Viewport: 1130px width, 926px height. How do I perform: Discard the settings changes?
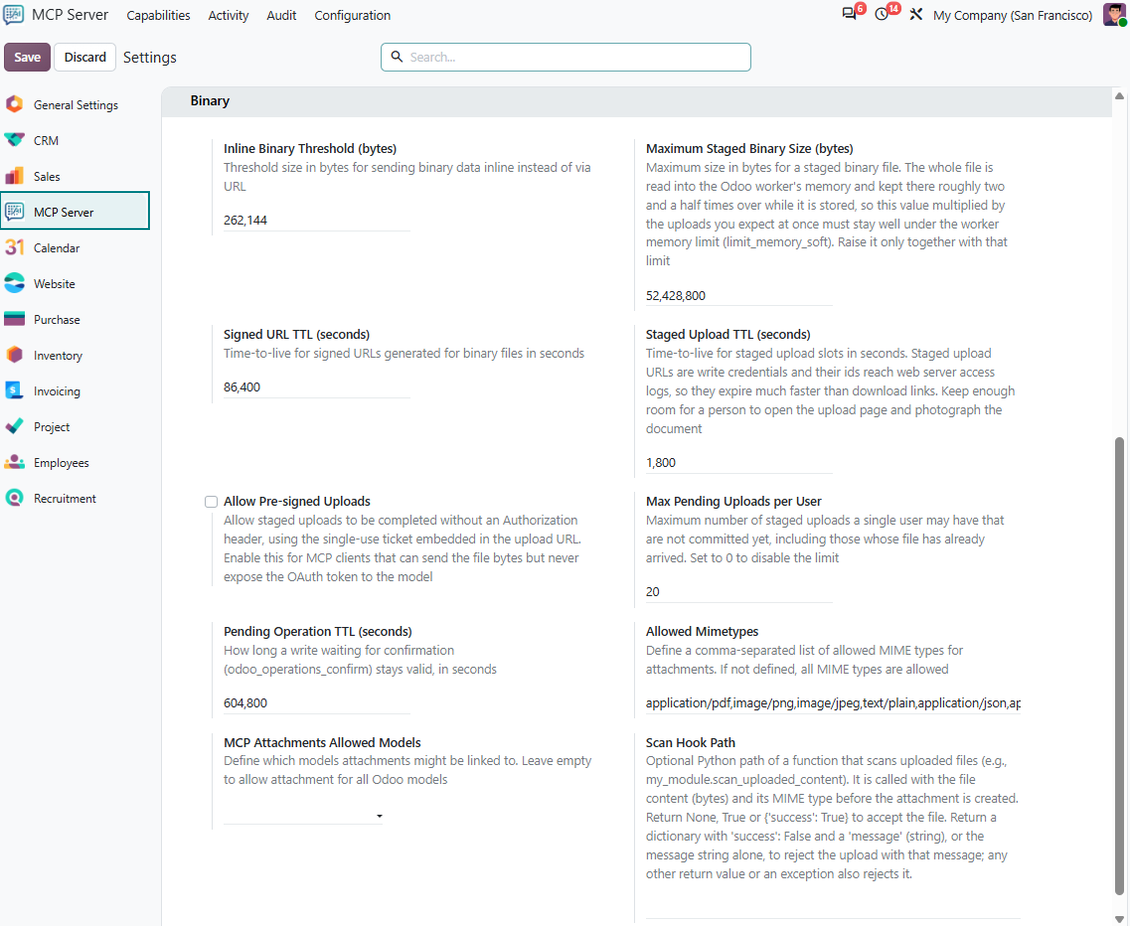[85, 57]
